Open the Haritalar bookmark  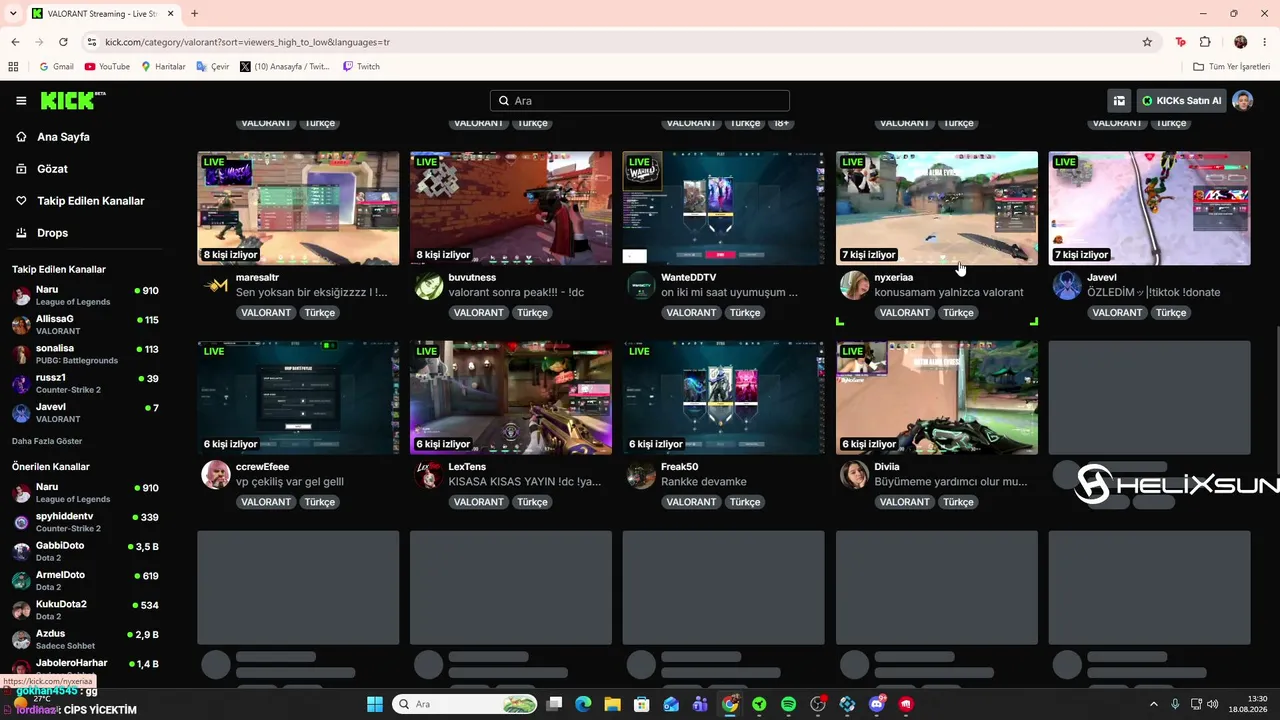tap(163, 67)
